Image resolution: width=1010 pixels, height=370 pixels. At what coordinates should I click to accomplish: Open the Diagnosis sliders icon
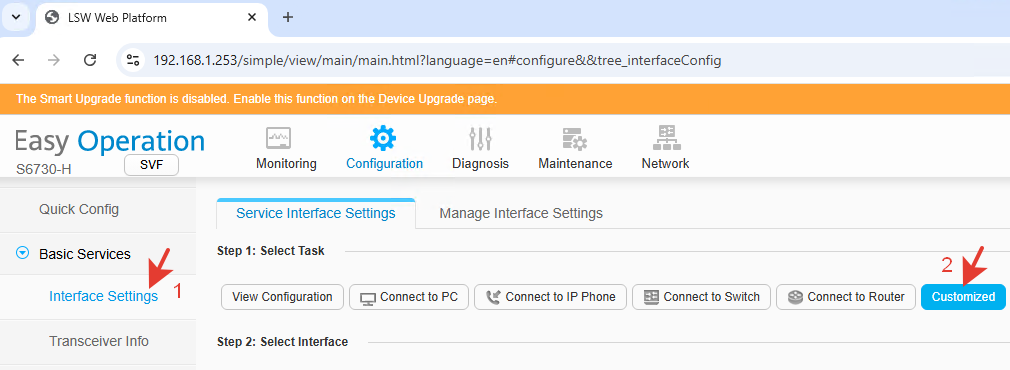(x=481, y=138)
